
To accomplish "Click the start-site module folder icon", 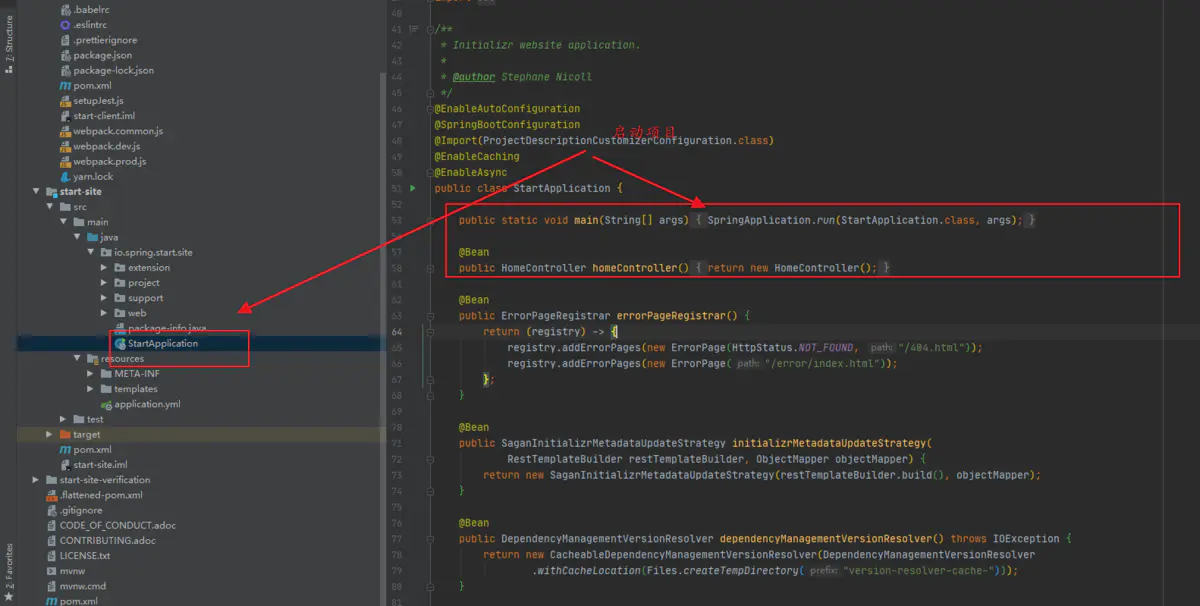I will click(52, 192).
